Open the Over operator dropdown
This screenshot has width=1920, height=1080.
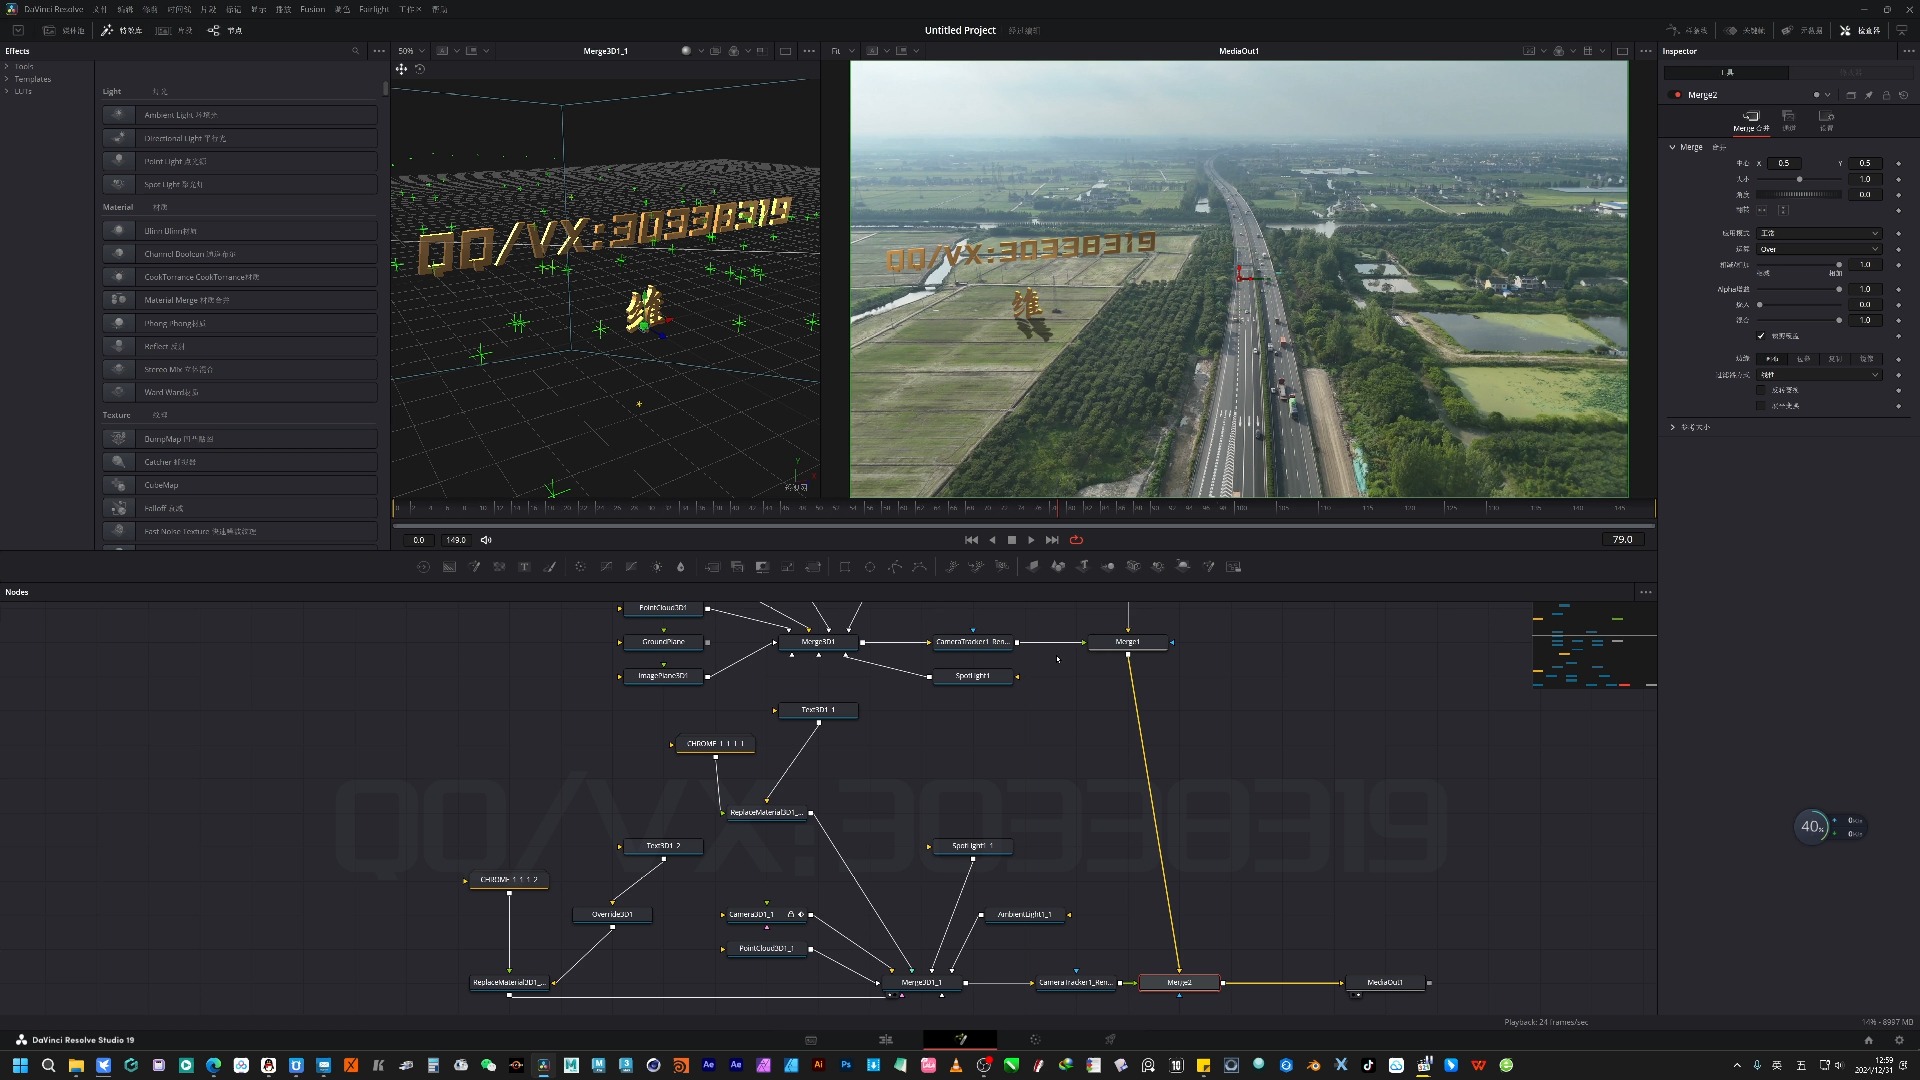[1819, 249]
